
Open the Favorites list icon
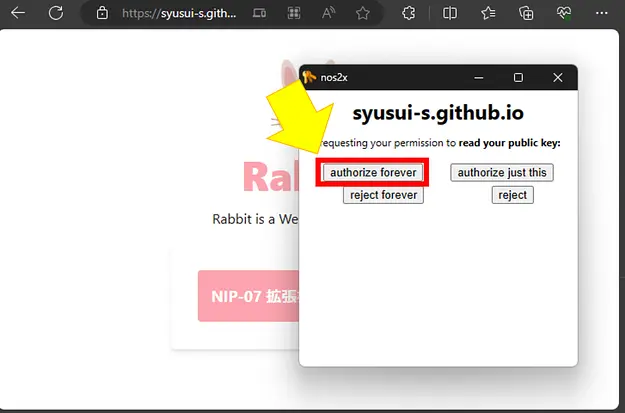488,13
